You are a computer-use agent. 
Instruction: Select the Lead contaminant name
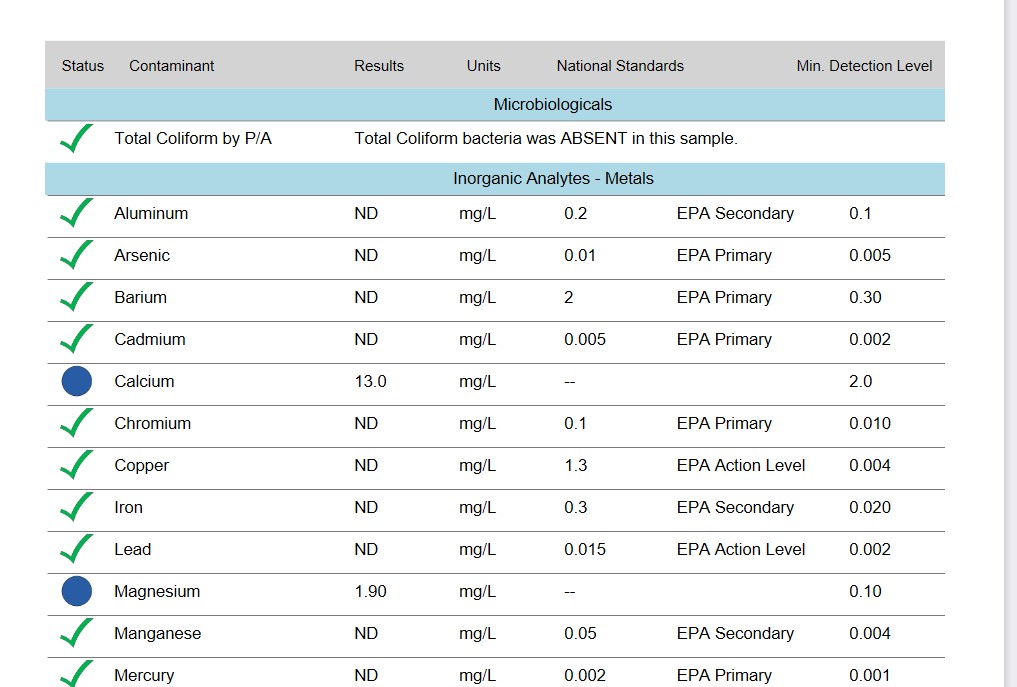pyautogui.click(x=132, y=549)
